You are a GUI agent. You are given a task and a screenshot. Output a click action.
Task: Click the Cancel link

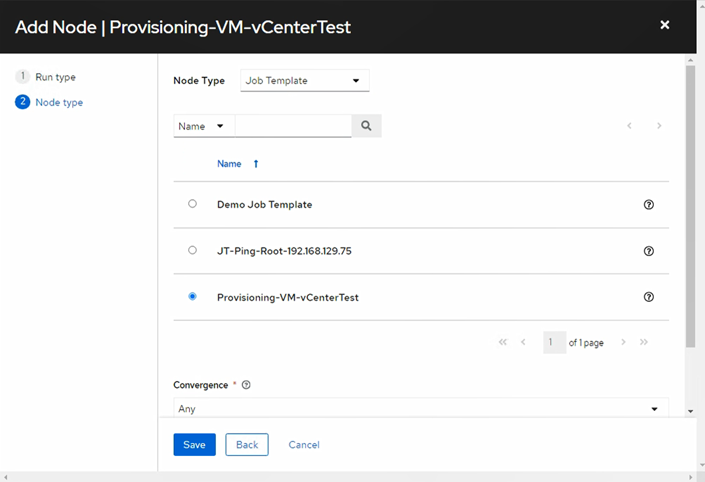[304, 444]
